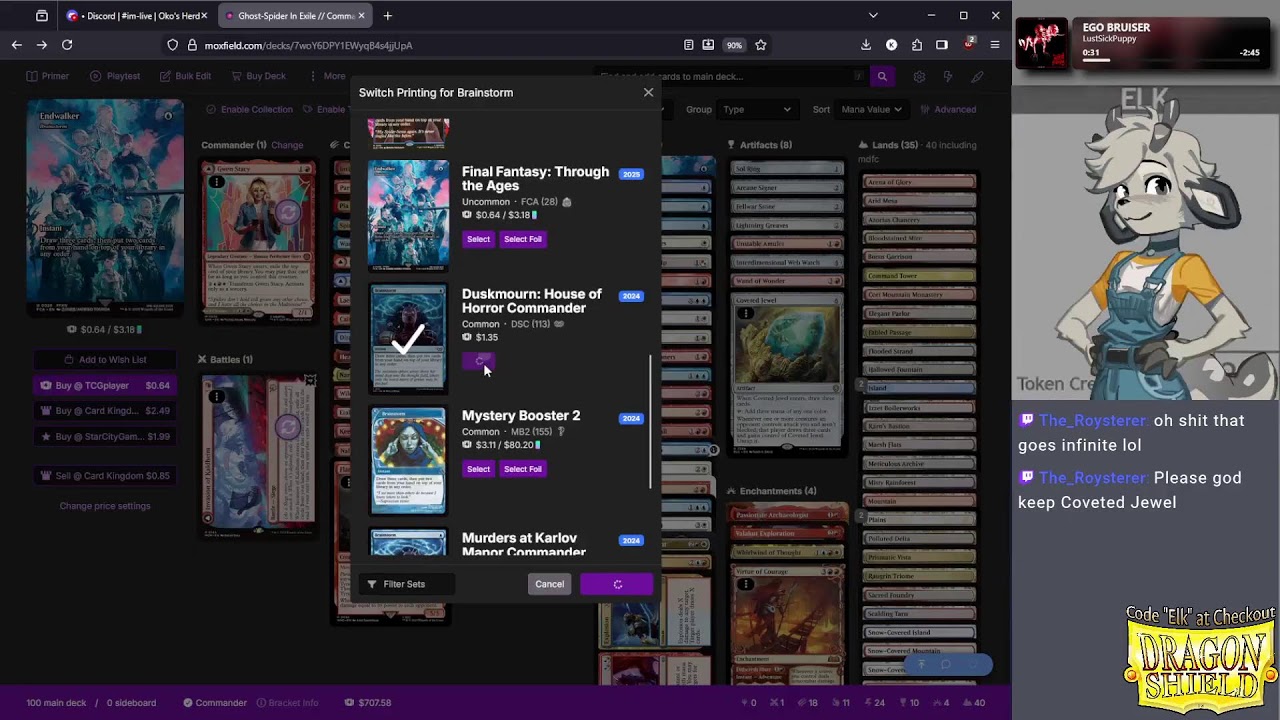The width and height of the screenshot is (1280, 720).
Task: Select the Mystery Booster 2 printing
Action: tap(478, 469)
